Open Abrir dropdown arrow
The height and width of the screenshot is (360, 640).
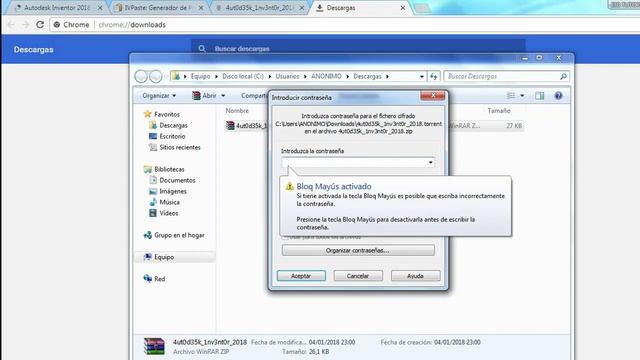coord(223,96)
